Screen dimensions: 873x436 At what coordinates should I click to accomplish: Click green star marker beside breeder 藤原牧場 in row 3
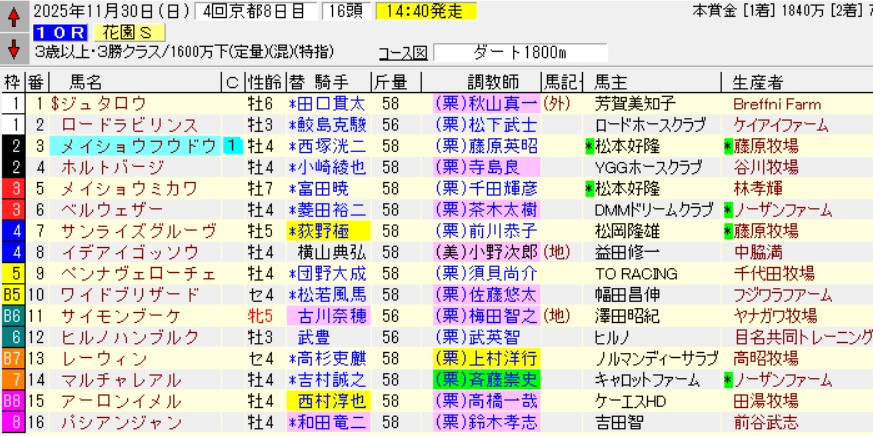727,146
